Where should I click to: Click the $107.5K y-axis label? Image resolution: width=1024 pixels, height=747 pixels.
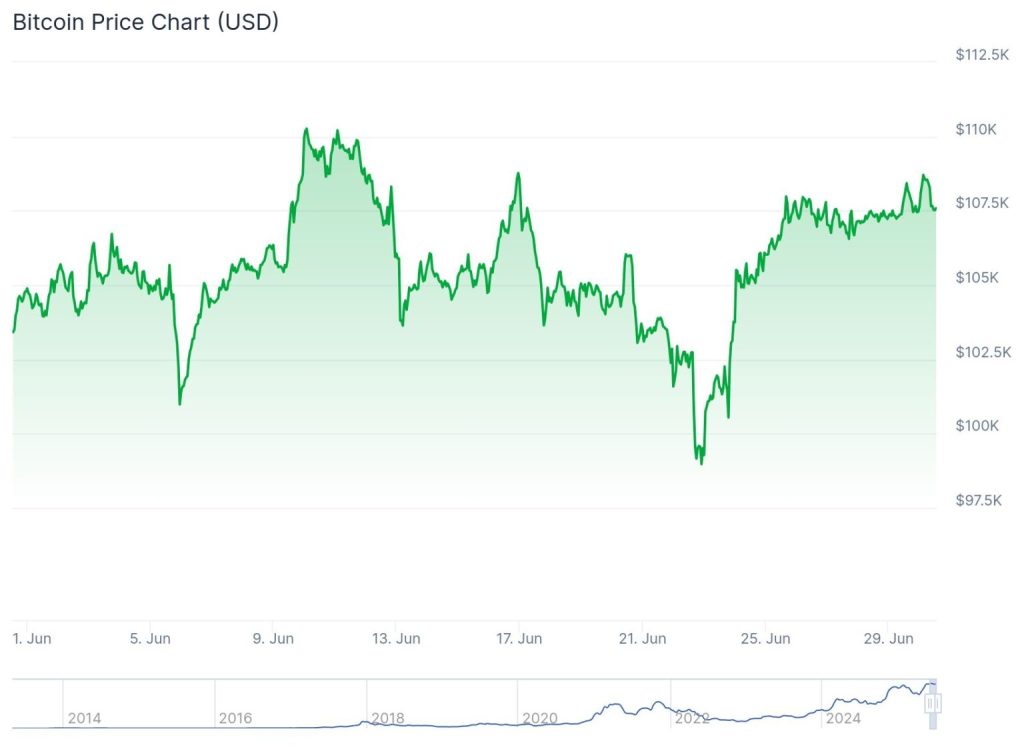tap(981, 203)
